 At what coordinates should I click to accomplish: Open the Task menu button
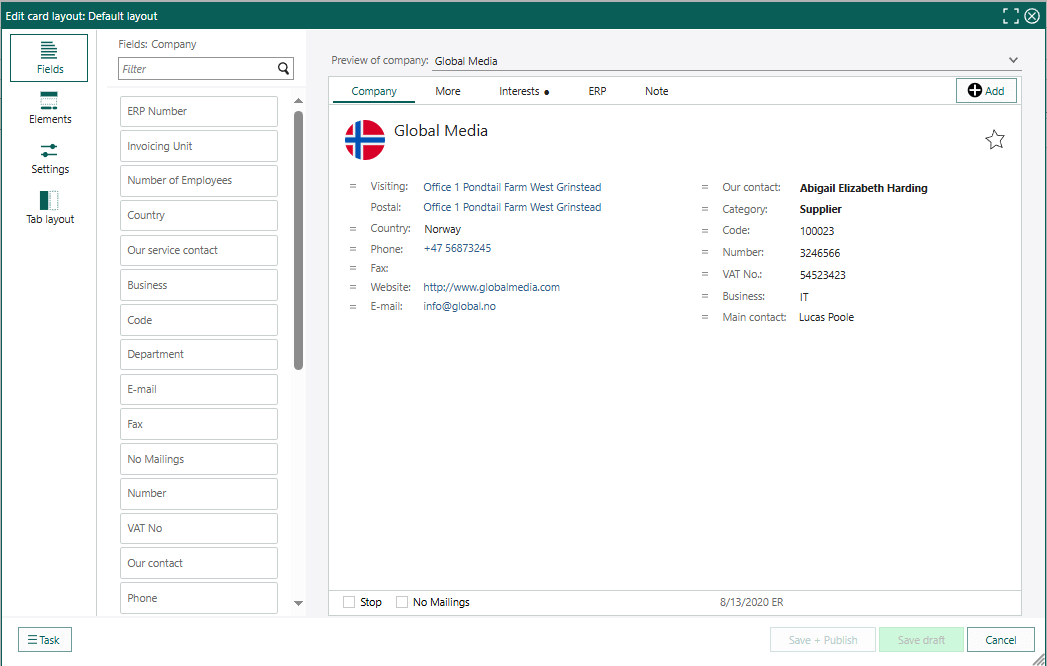45,640
